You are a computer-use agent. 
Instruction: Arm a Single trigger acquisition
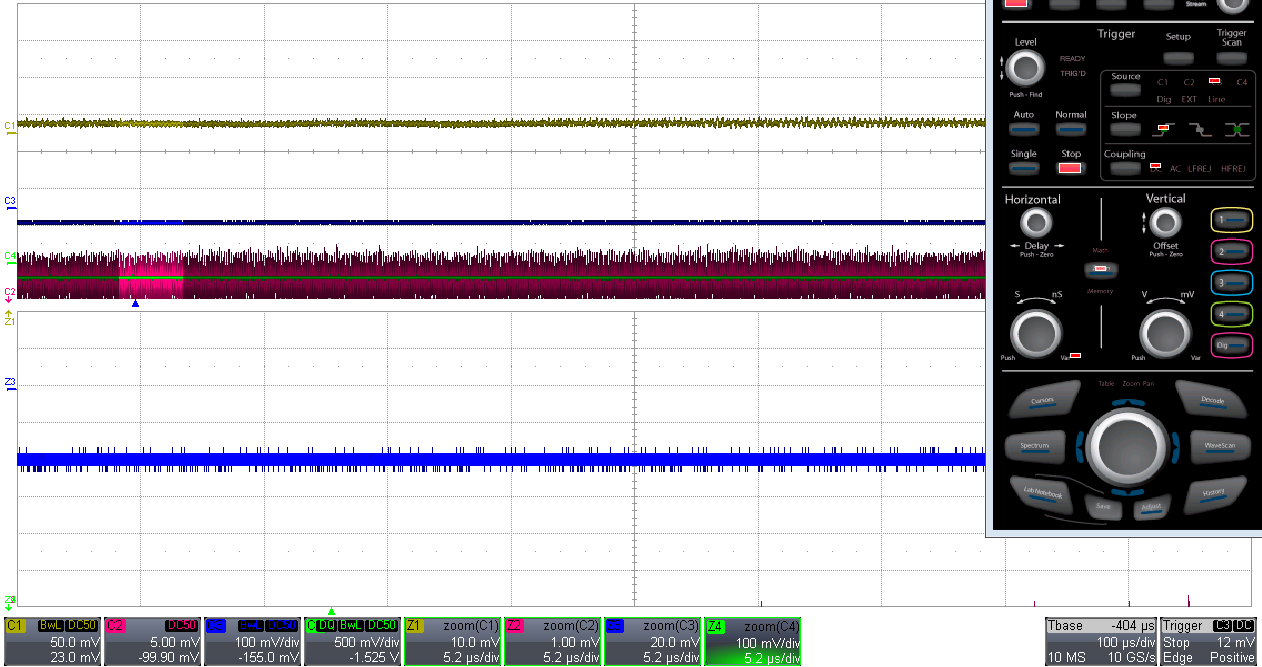[x=1023, y=168]
